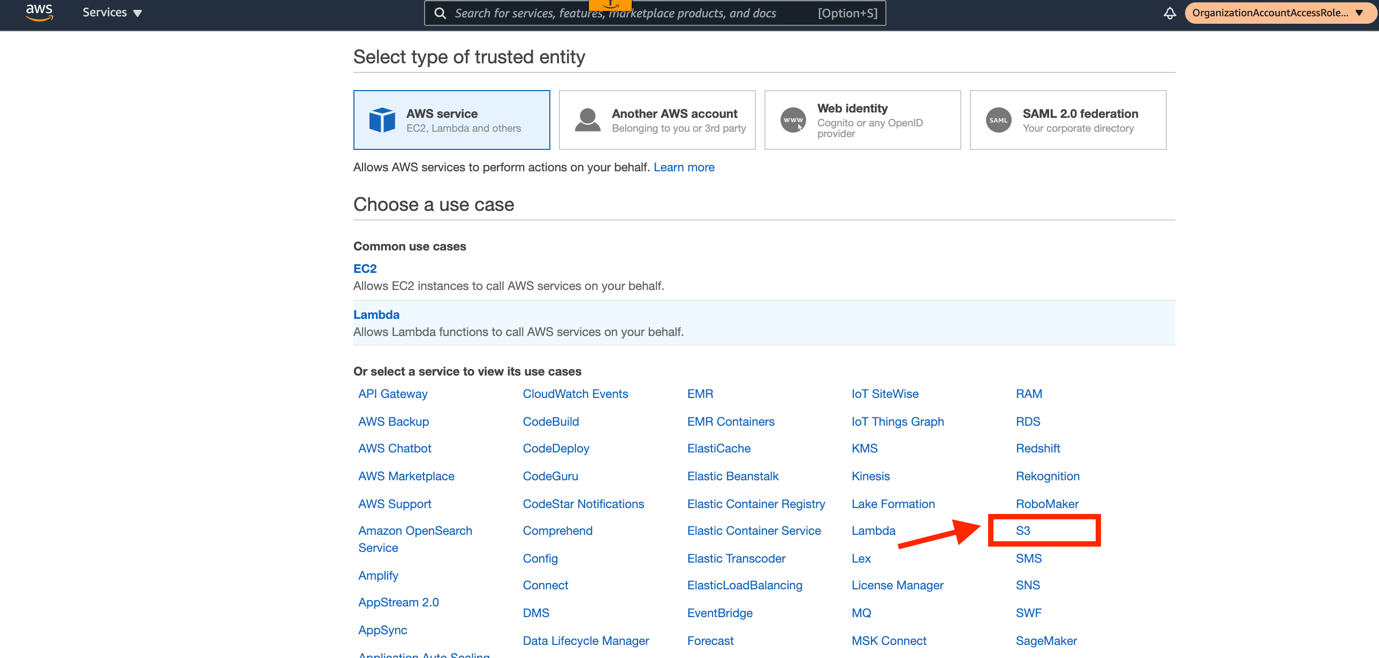Select AWS Support service
Viewport: 1379px width, 658px height.
tap(395, 504)
